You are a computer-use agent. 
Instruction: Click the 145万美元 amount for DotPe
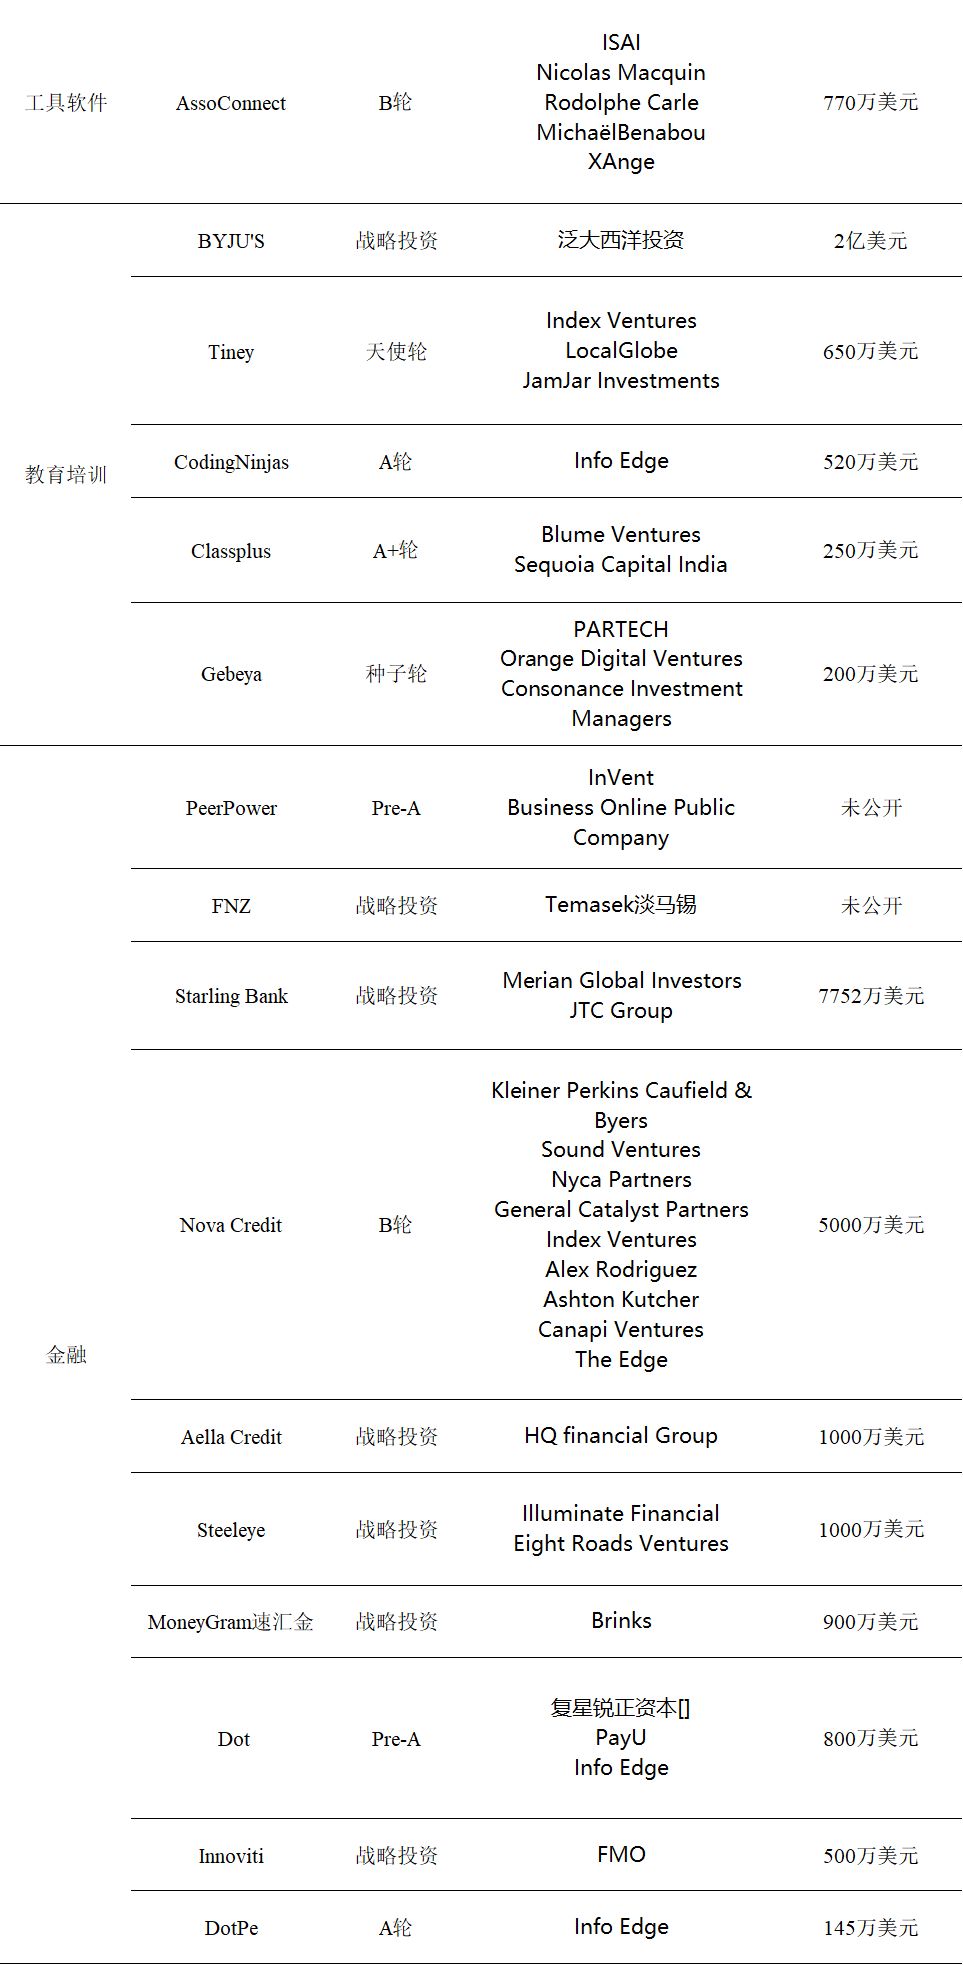pyautogui.click(x=870, y=1928)
